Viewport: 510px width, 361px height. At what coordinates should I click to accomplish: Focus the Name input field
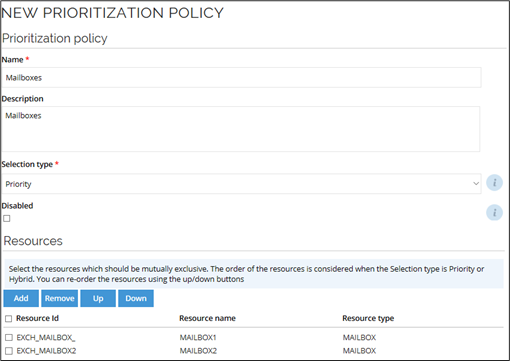point(241,78)
